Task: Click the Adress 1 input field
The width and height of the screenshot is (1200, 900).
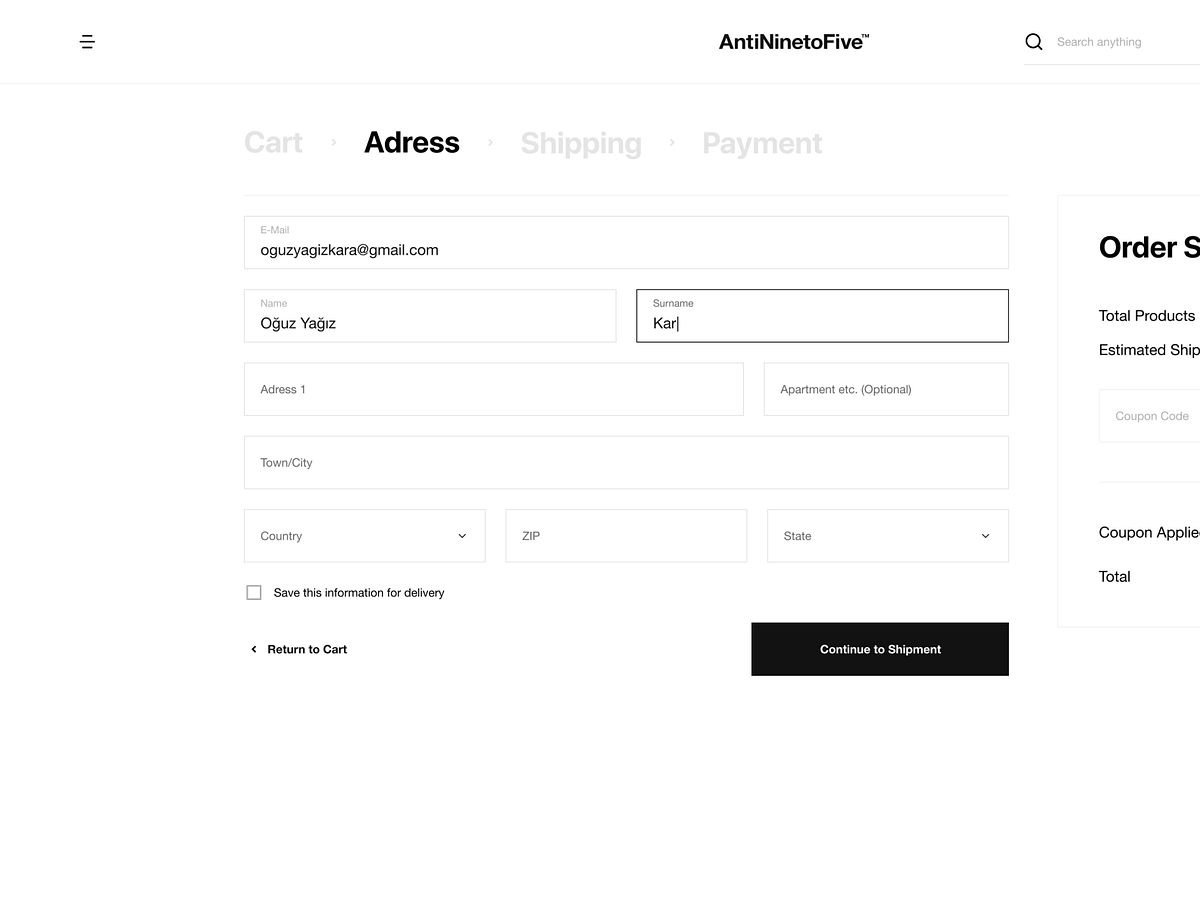Action: pos(494,389)
